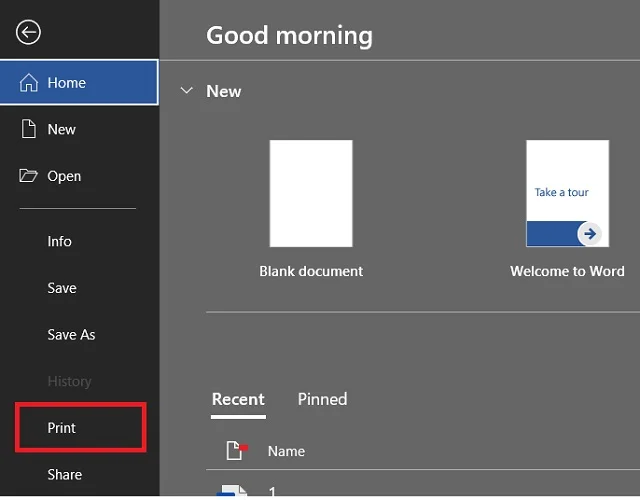Click the New label in sidebar
Screen dimensions: 640x500
[x=62, y=129]
